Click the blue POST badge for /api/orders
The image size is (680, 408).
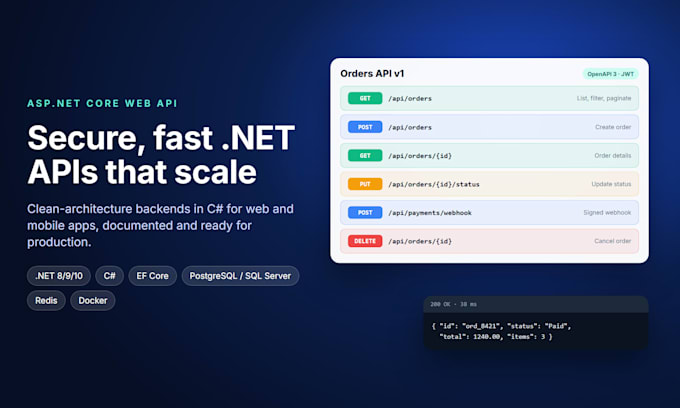coord(365,127)
